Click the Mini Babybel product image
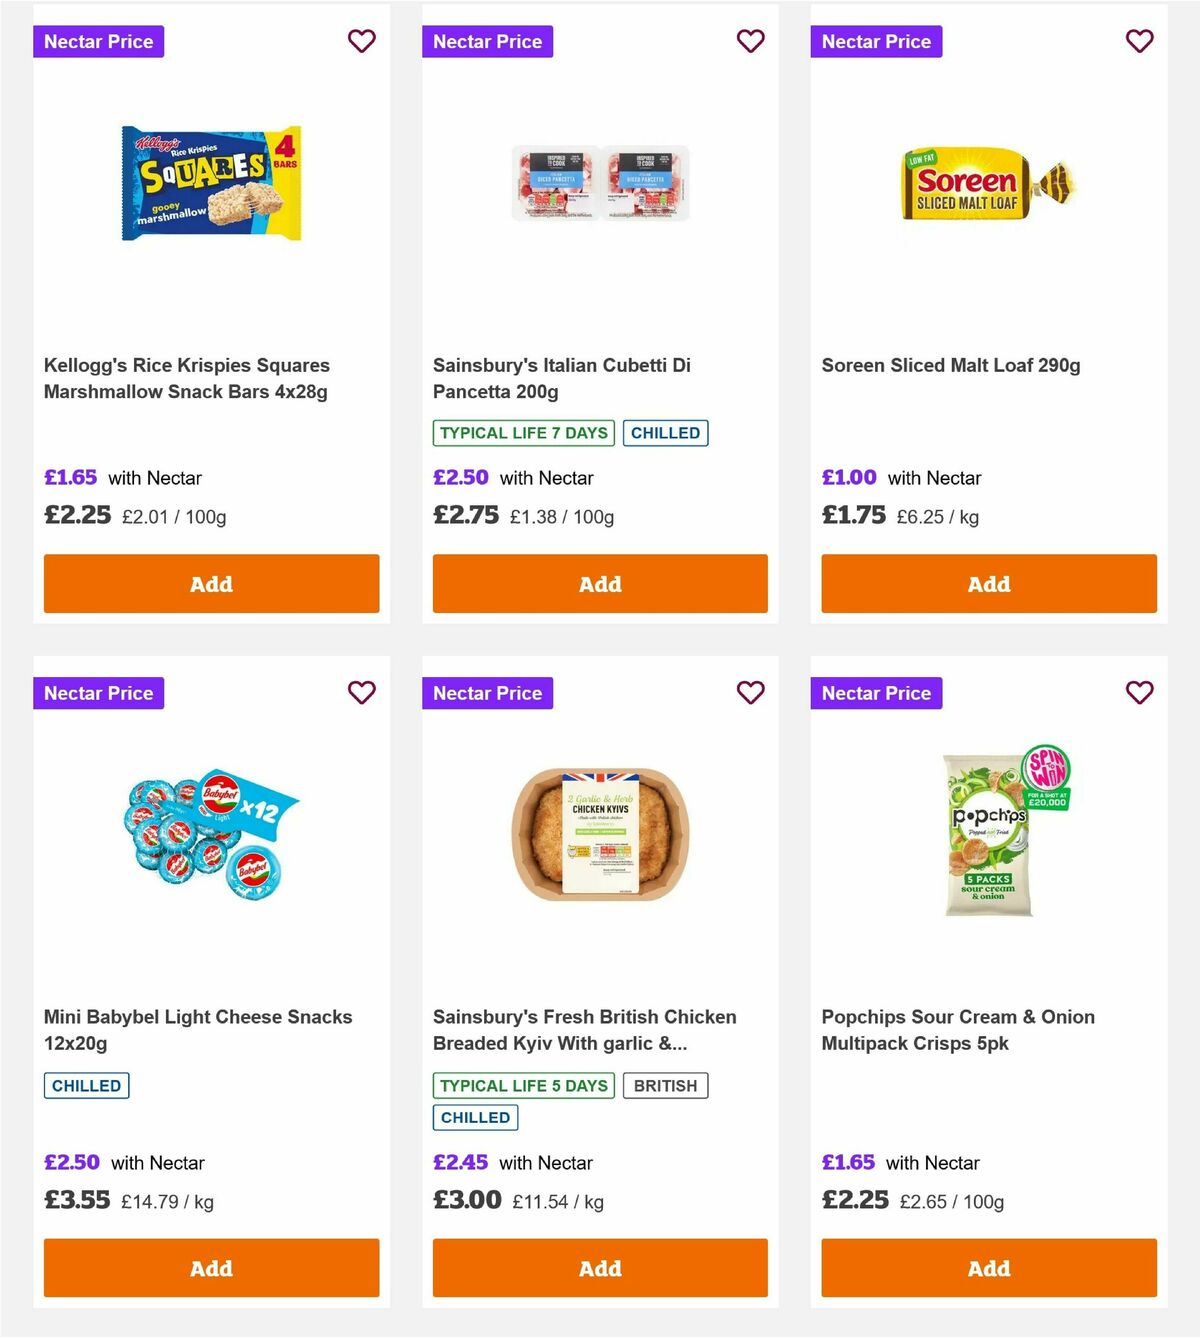This screenshot has height=1338, width=1200. click(x=210, y=840)
